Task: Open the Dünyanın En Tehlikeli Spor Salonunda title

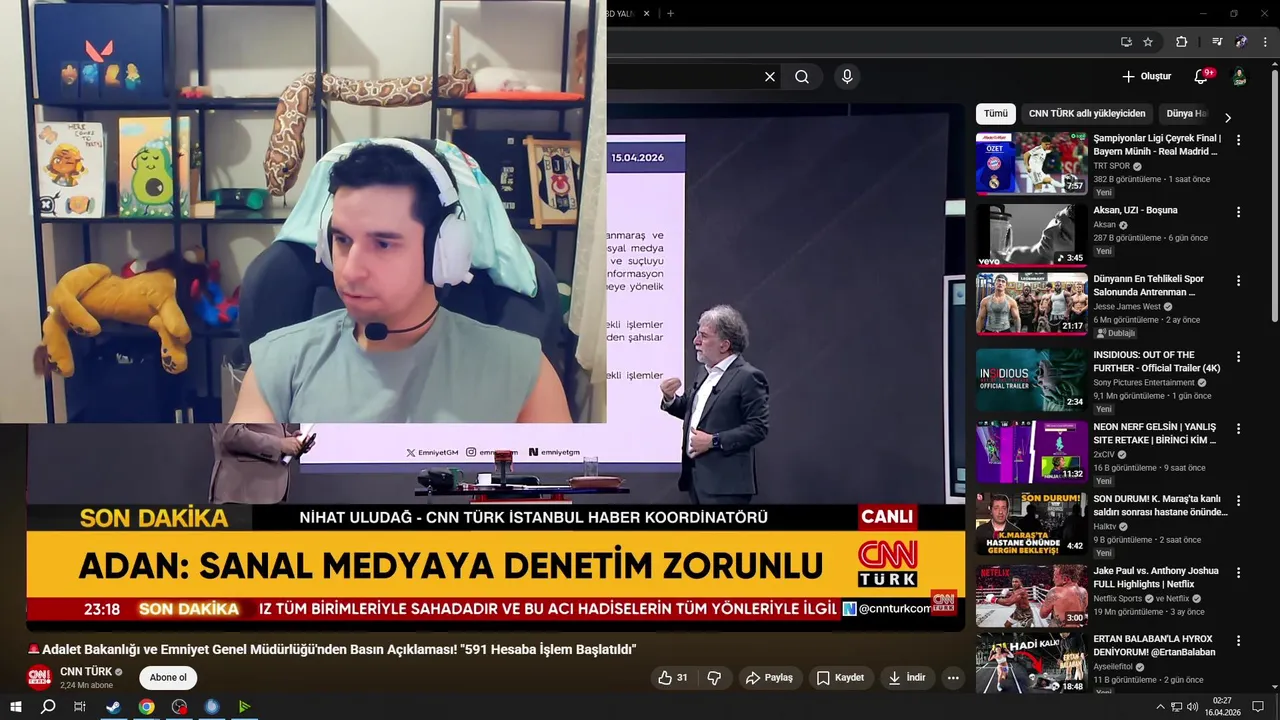Action: 1149,285
